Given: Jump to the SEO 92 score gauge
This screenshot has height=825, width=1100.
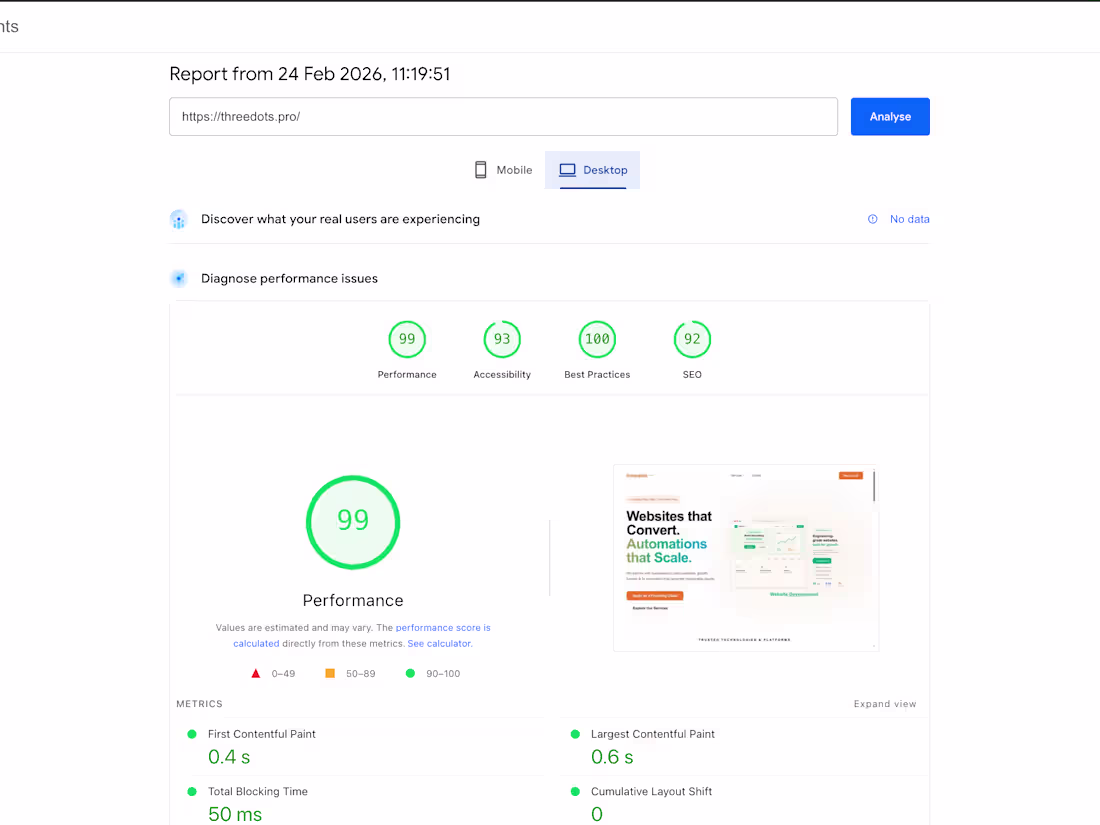Looking at the screenshot, I should coord(692,340).
